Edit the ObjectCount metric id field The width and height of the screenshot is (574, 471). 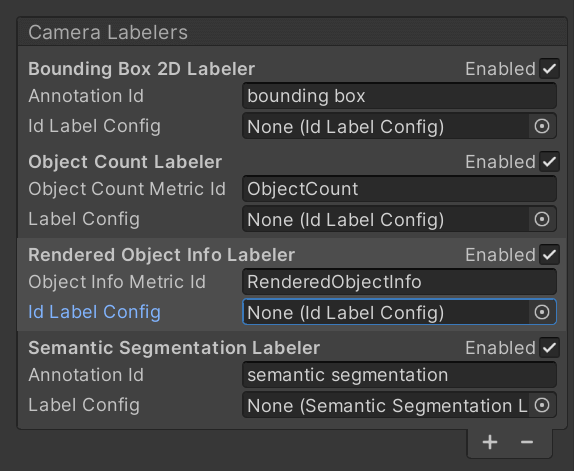click(x=399, y=189)
